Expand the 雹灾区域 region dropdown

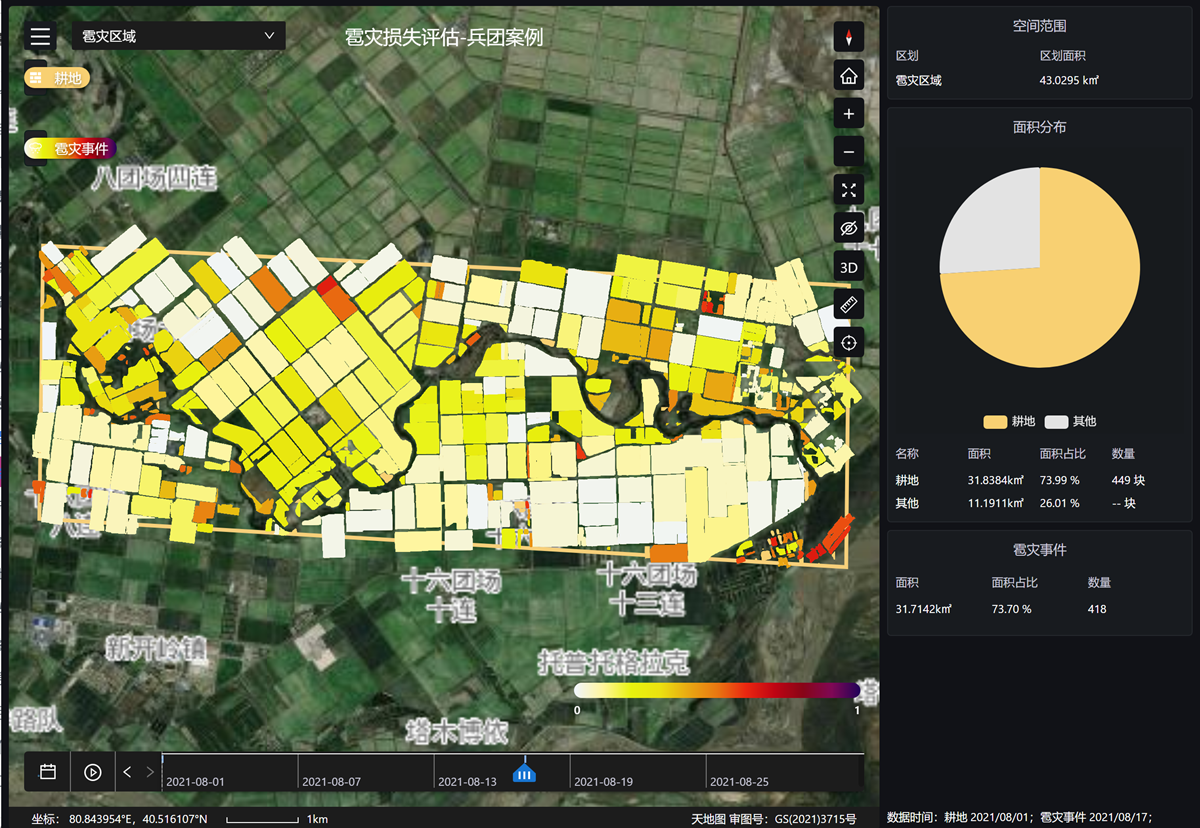(179, 36)
